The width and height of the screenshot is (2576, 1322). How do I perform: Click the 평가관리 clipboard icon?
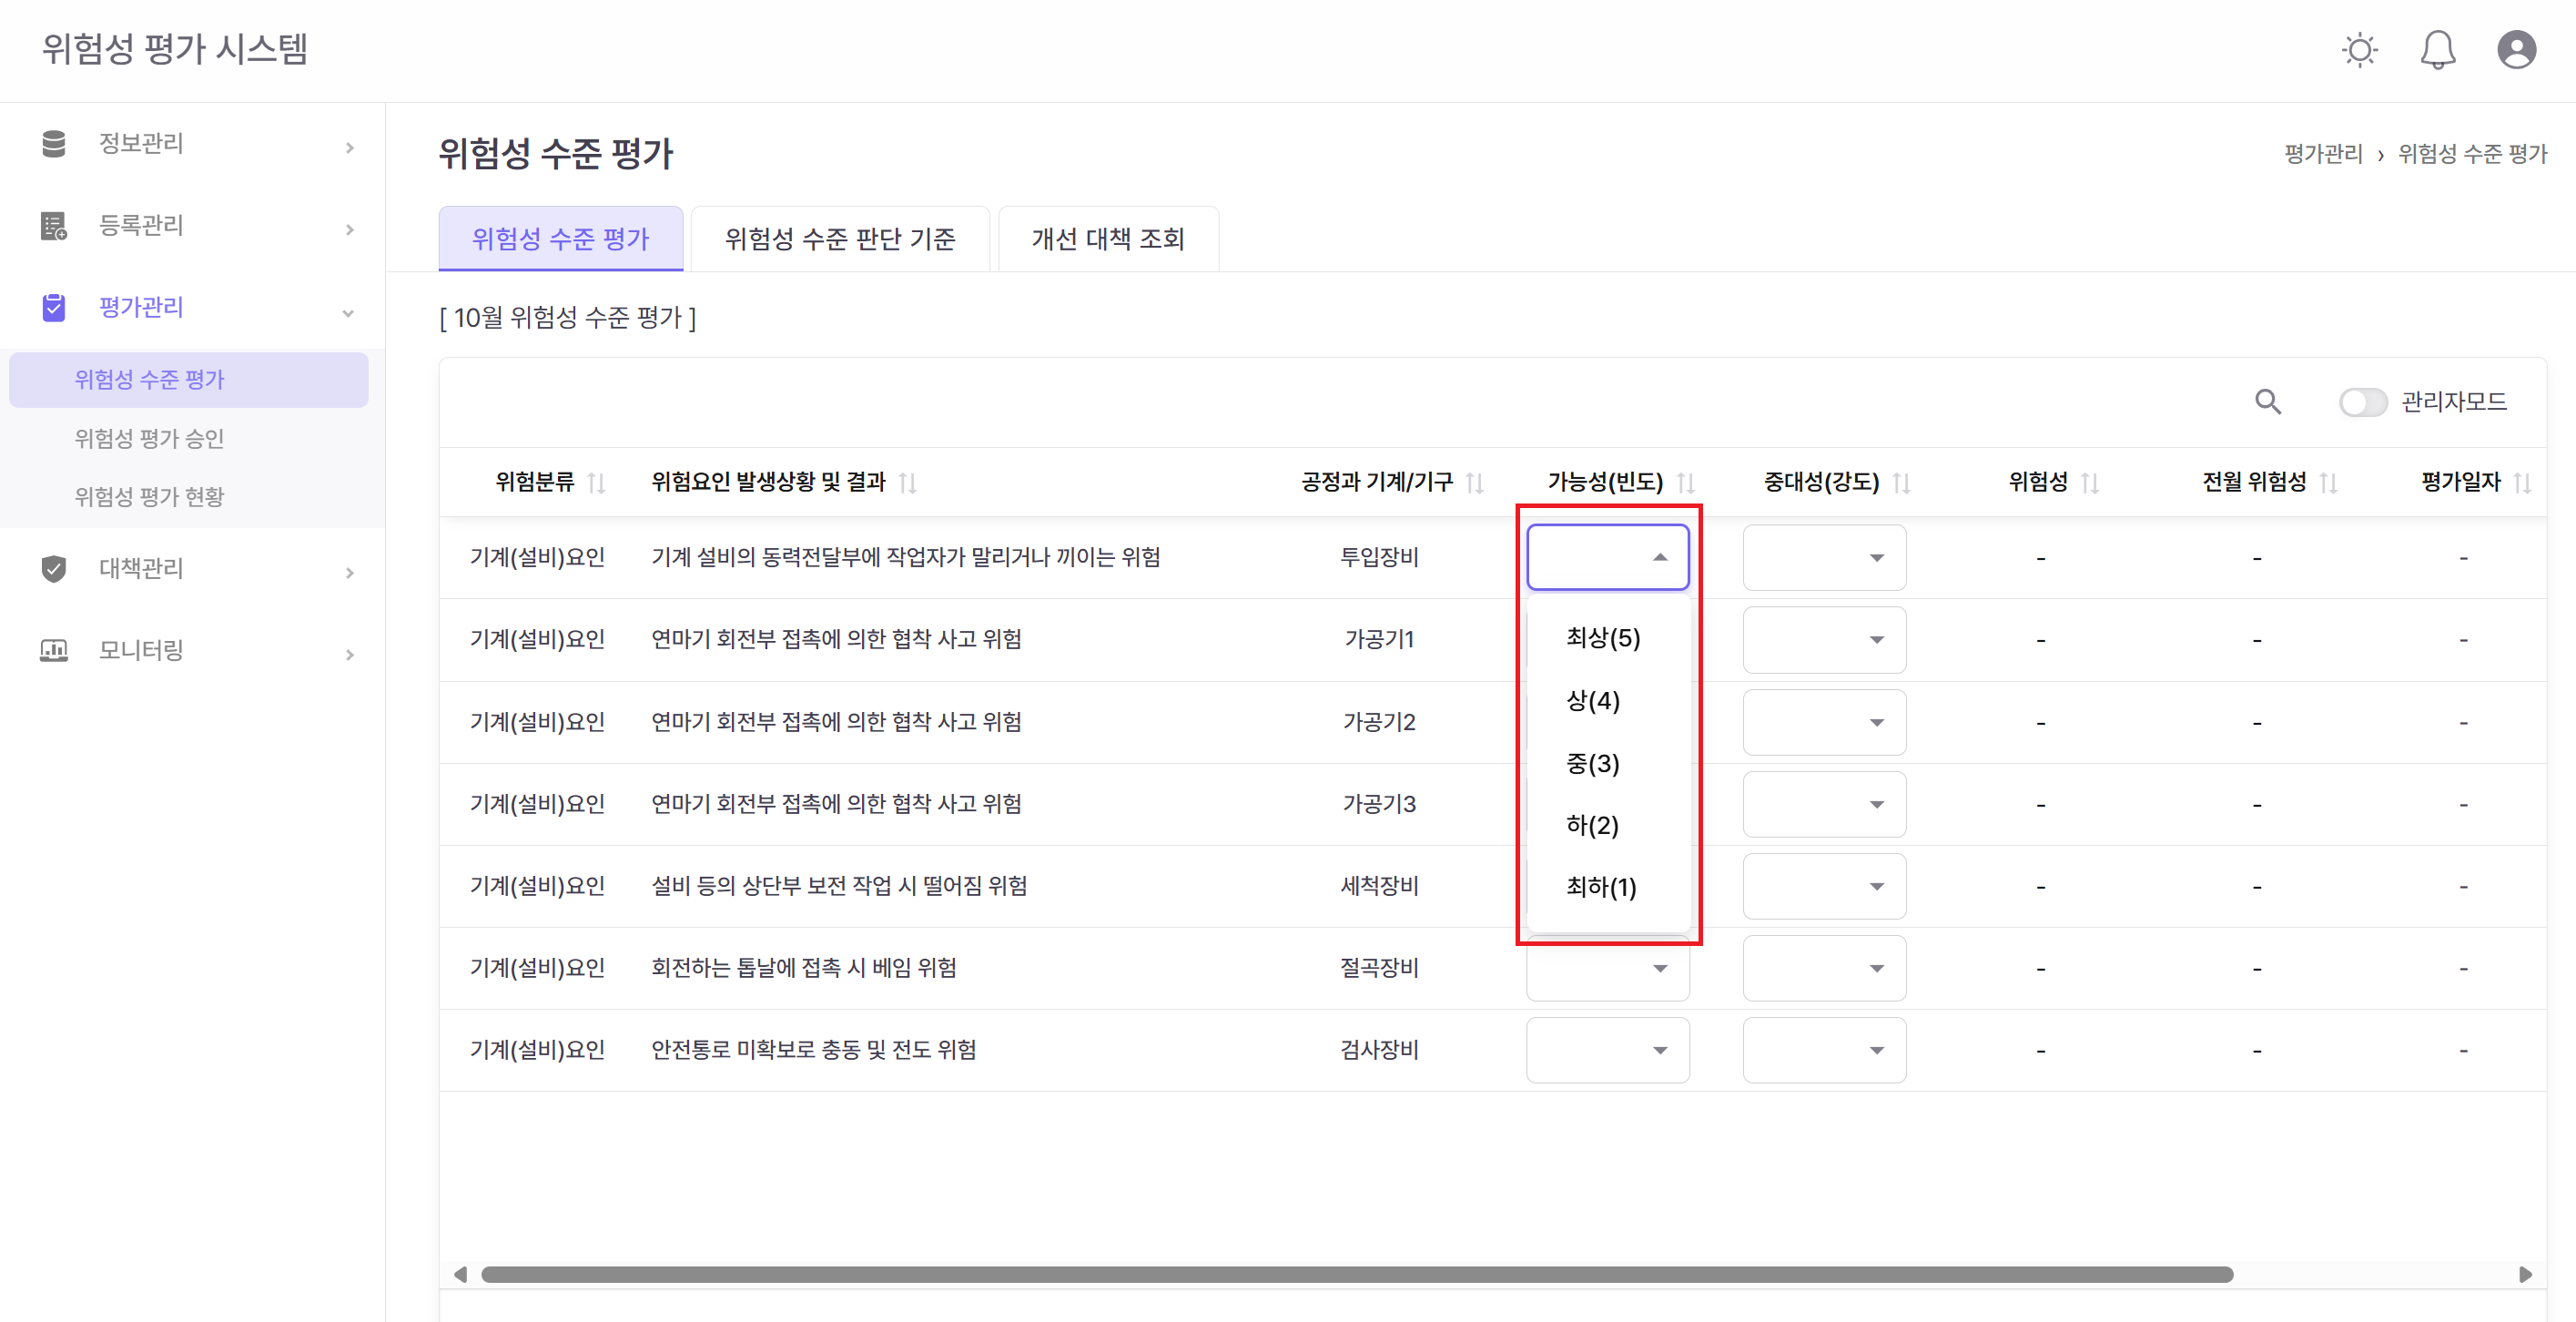tap(53, 307)
